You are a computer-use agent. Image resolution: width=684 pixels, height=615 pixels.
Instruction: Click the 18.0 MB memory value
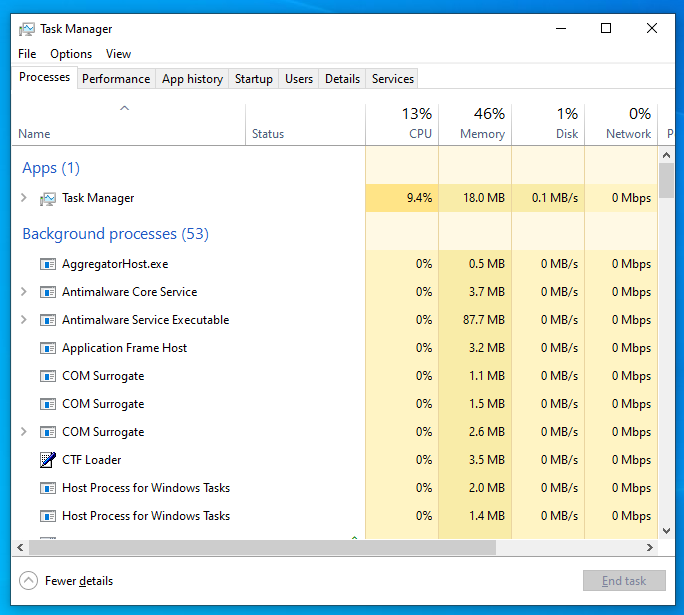tap(484, 198)
